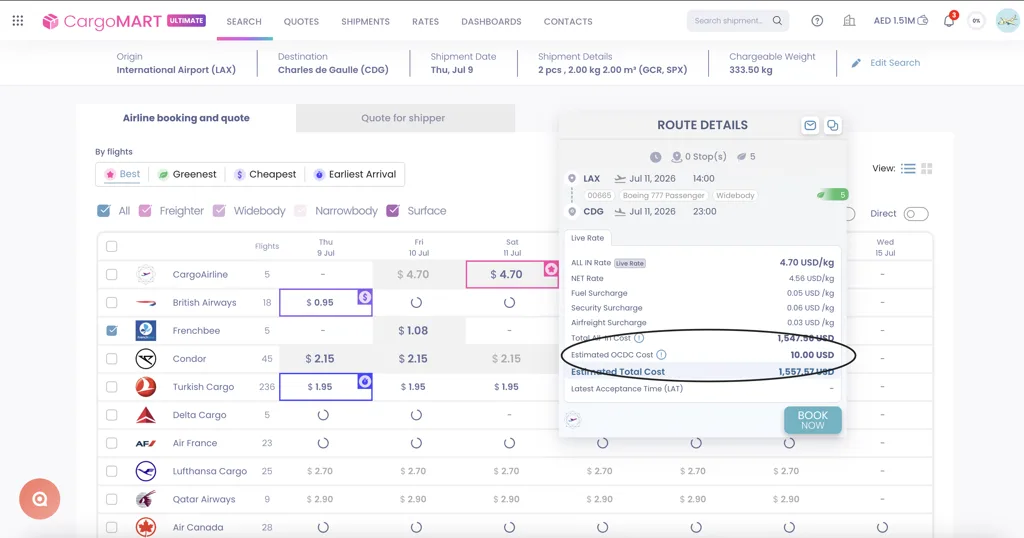
Task: Toggle the Freighter checkbox
Action: tap(146, 211)
